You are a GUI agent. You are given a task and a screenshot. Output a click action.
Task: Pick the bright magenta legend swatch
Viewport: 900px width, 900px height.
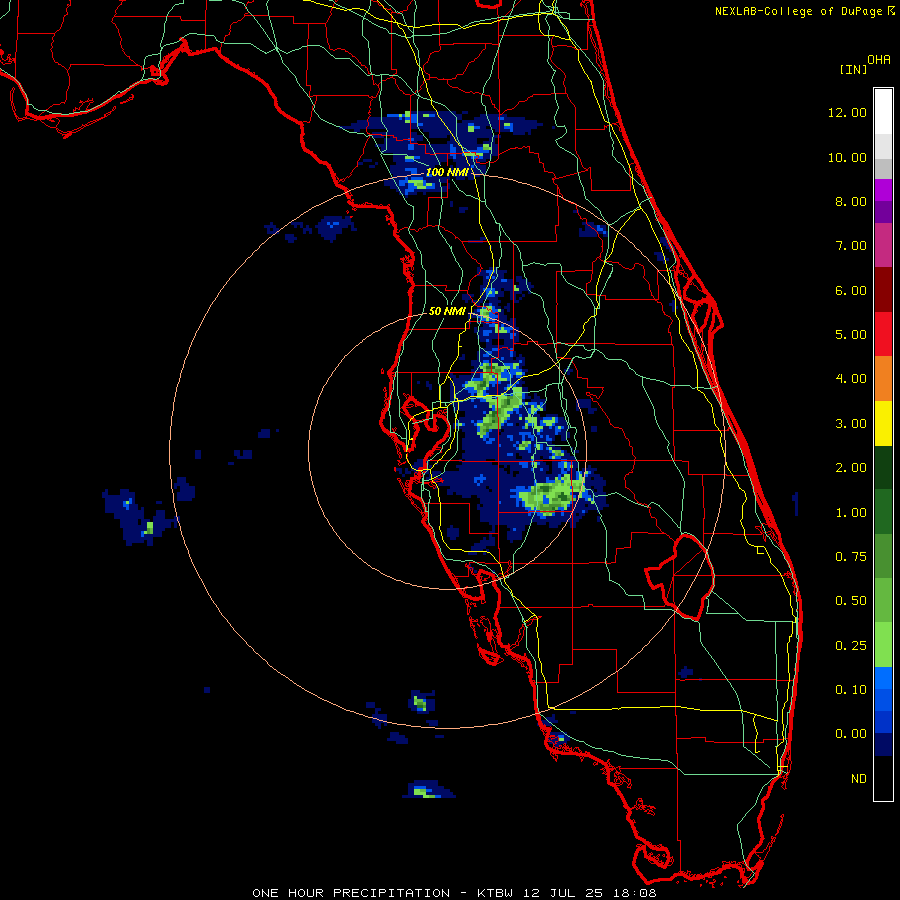[x=883, y=190]
